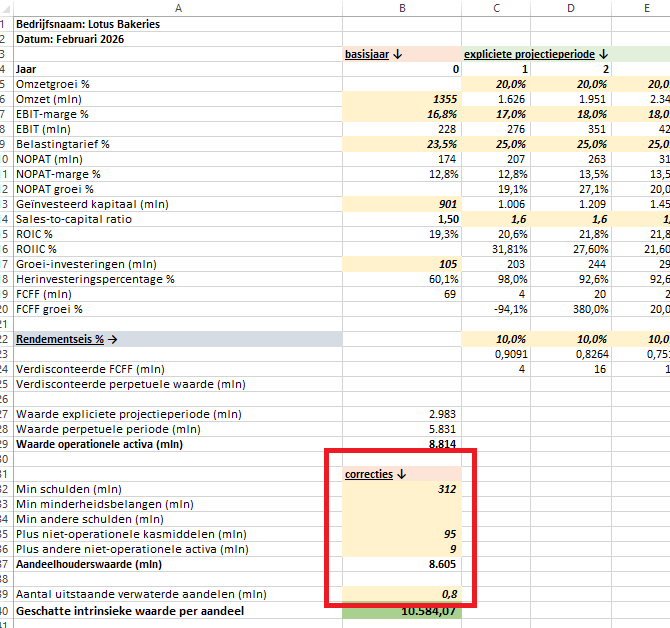Click Herinvesteringspercentage value 98,0%
This screenshot has width=670, height=628.
tap(496, 279)
